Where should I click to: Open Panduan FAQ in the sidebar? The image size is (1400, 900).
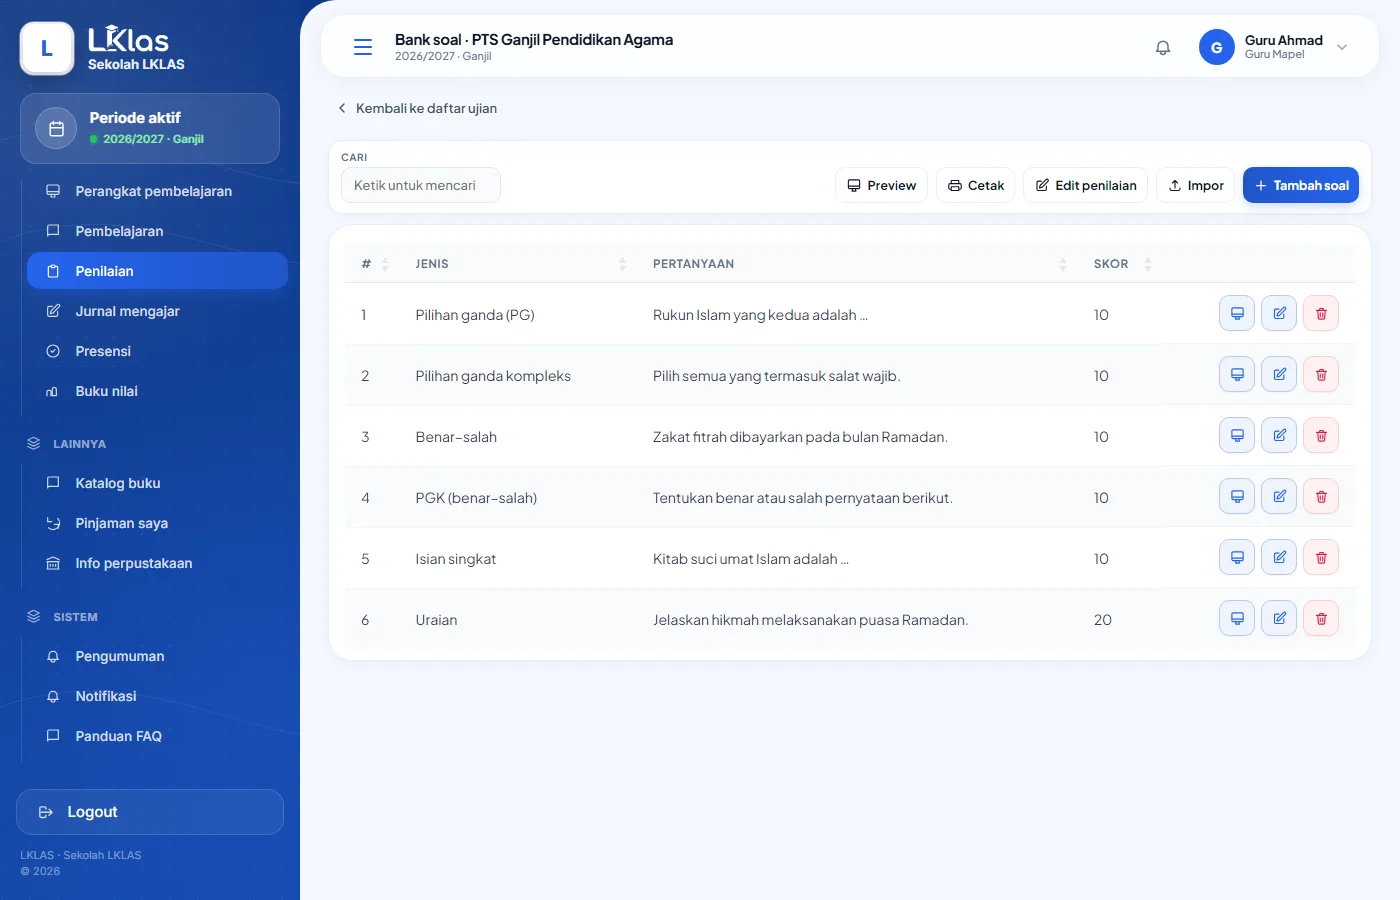pyautogui.click(x=157, y=736)
